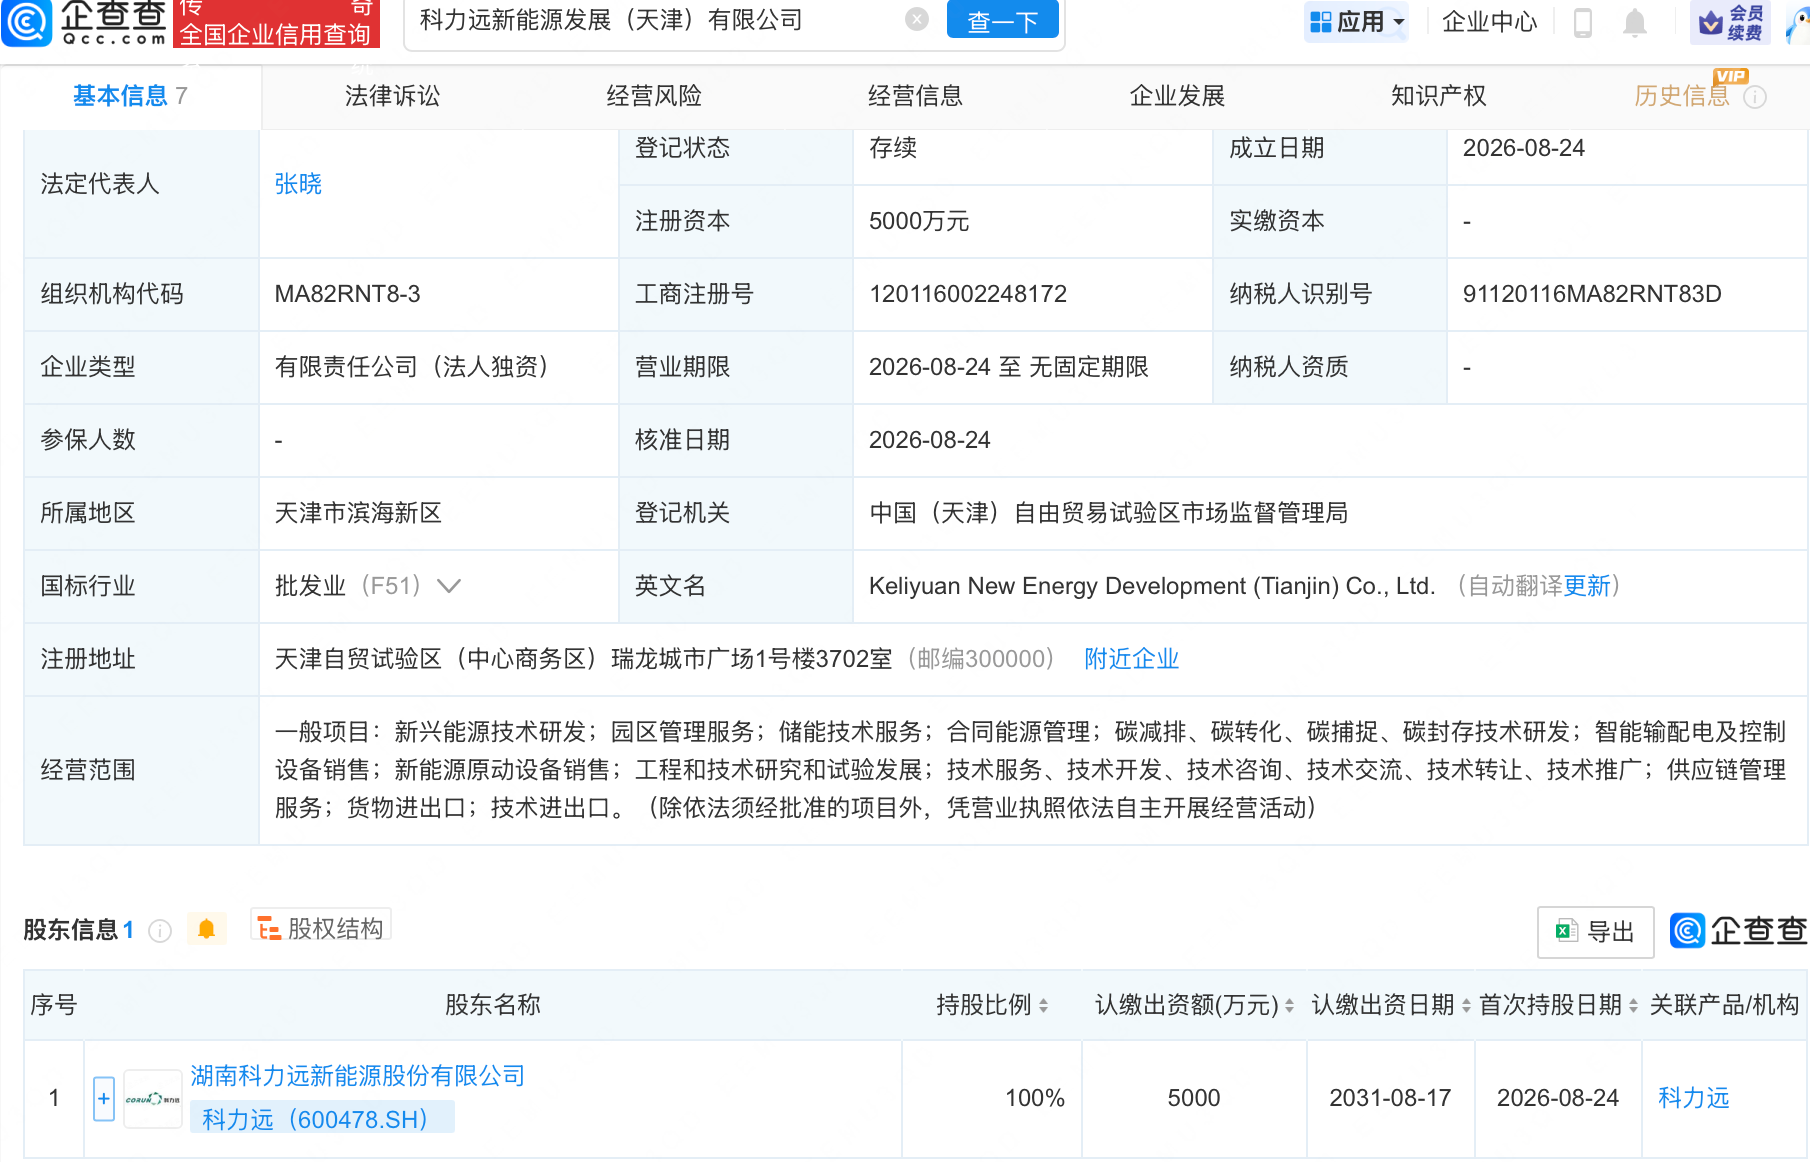Click organization code MA82RNT8-3
1810x1162 pixels.
point(347,294)
